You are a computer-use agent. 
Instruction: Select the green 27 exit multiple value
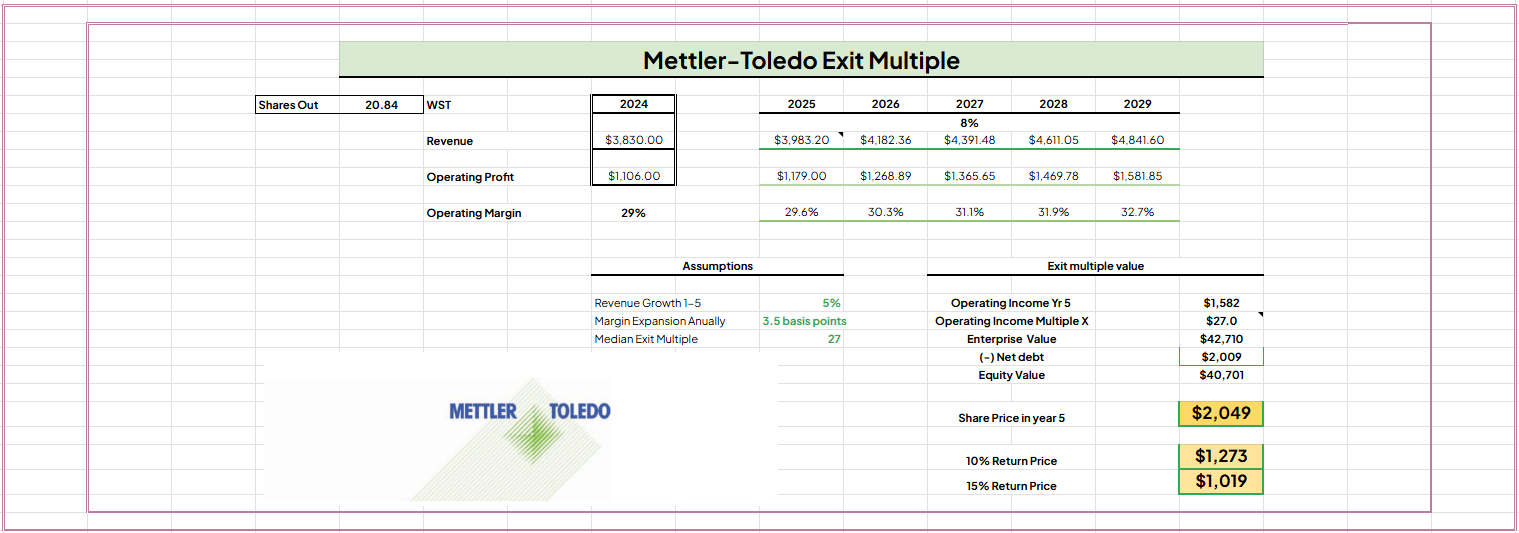tap(801, 339)
